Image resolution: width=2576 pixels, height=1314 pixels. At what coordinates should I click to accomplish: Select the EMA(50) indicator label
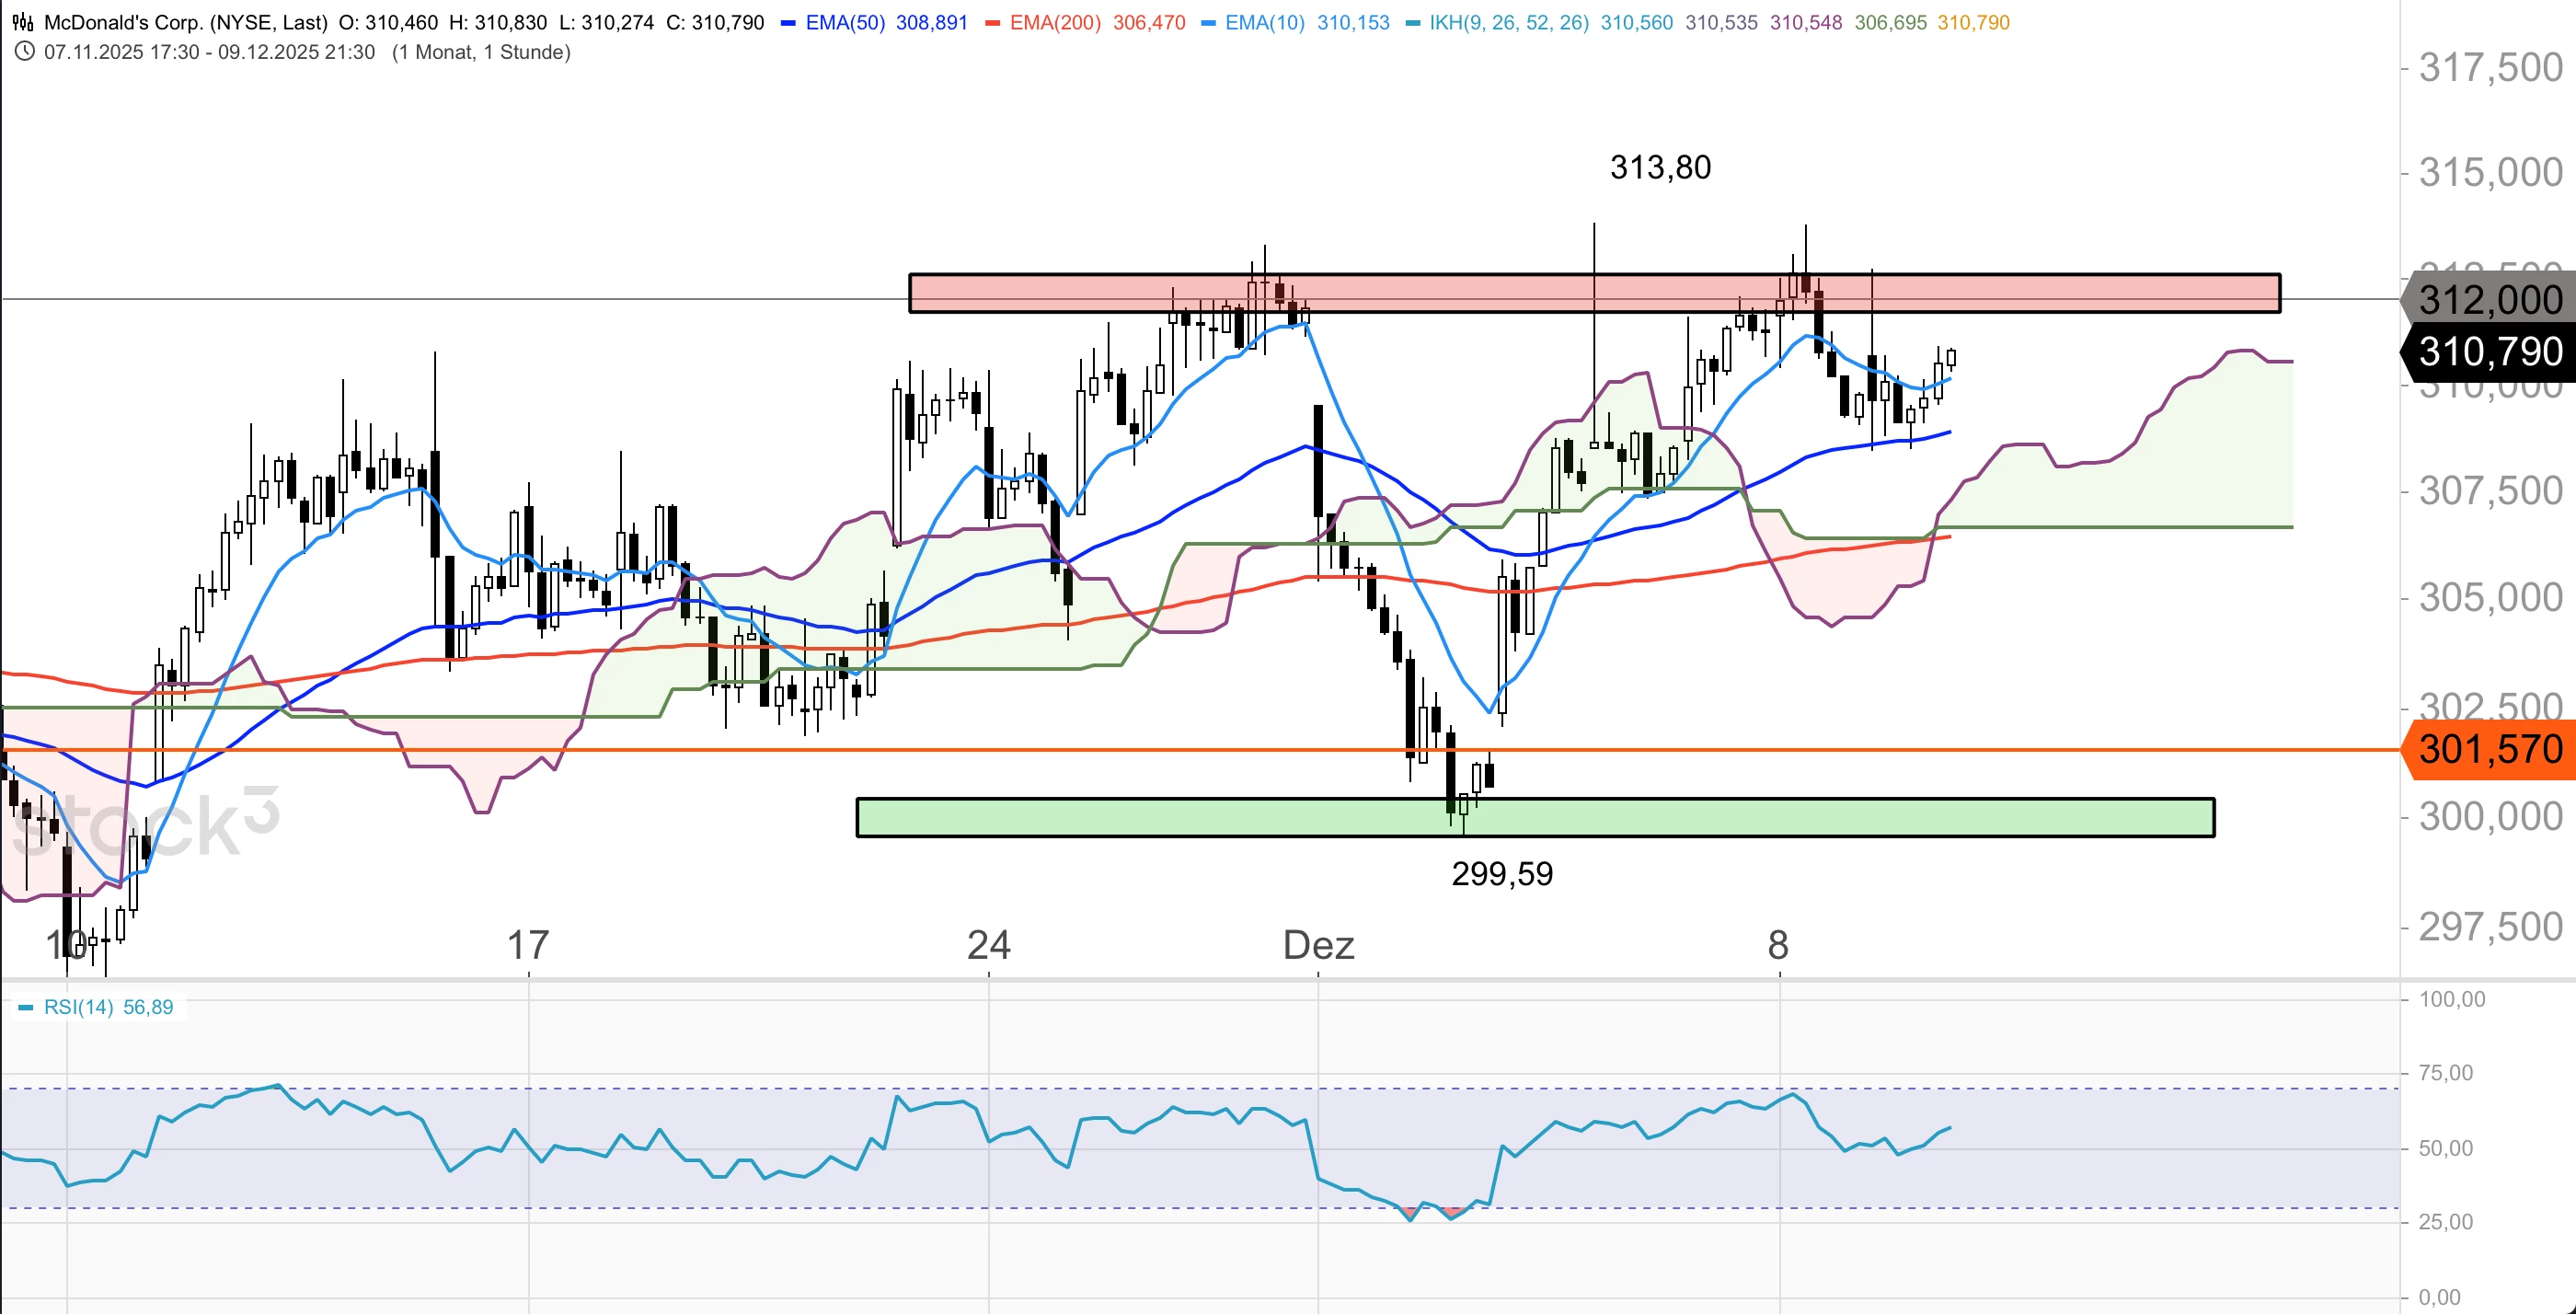tap(845, 22)
